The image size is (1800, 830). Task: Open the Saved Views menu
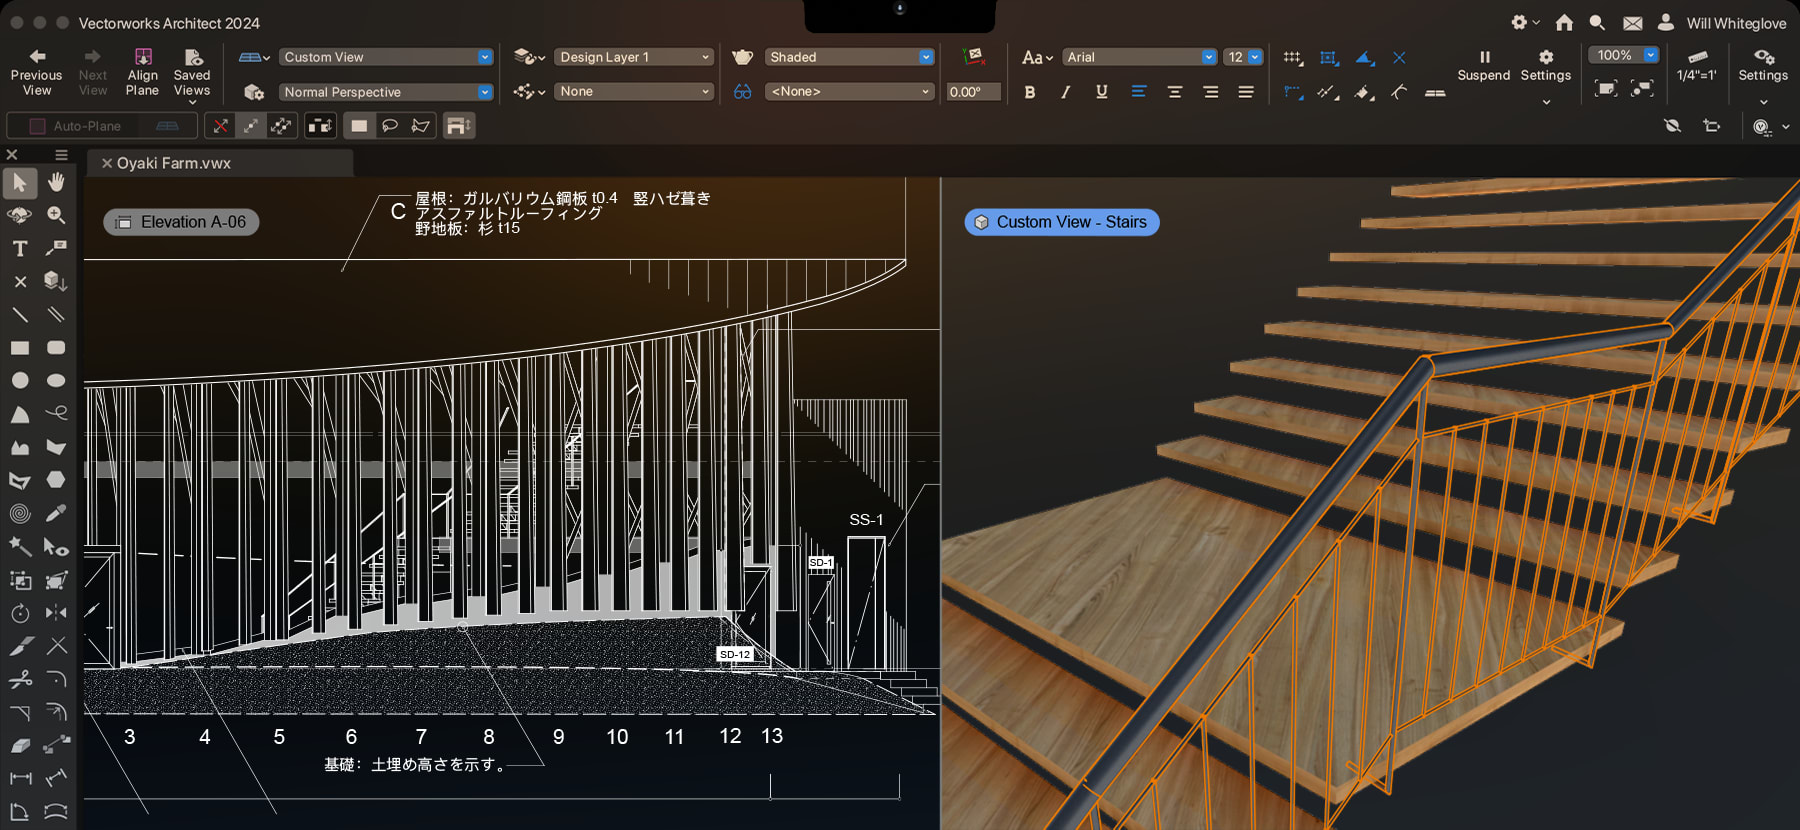[192, 75]
